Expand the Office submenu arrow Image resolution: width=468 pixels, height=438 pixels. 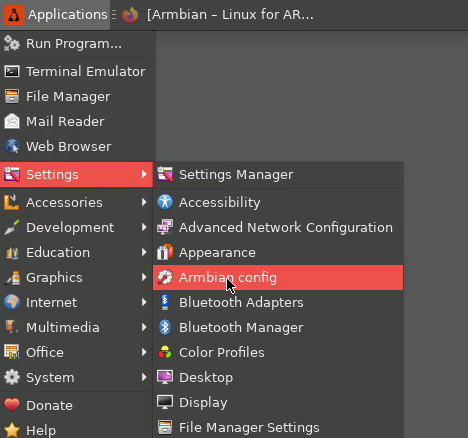(144, 352)
